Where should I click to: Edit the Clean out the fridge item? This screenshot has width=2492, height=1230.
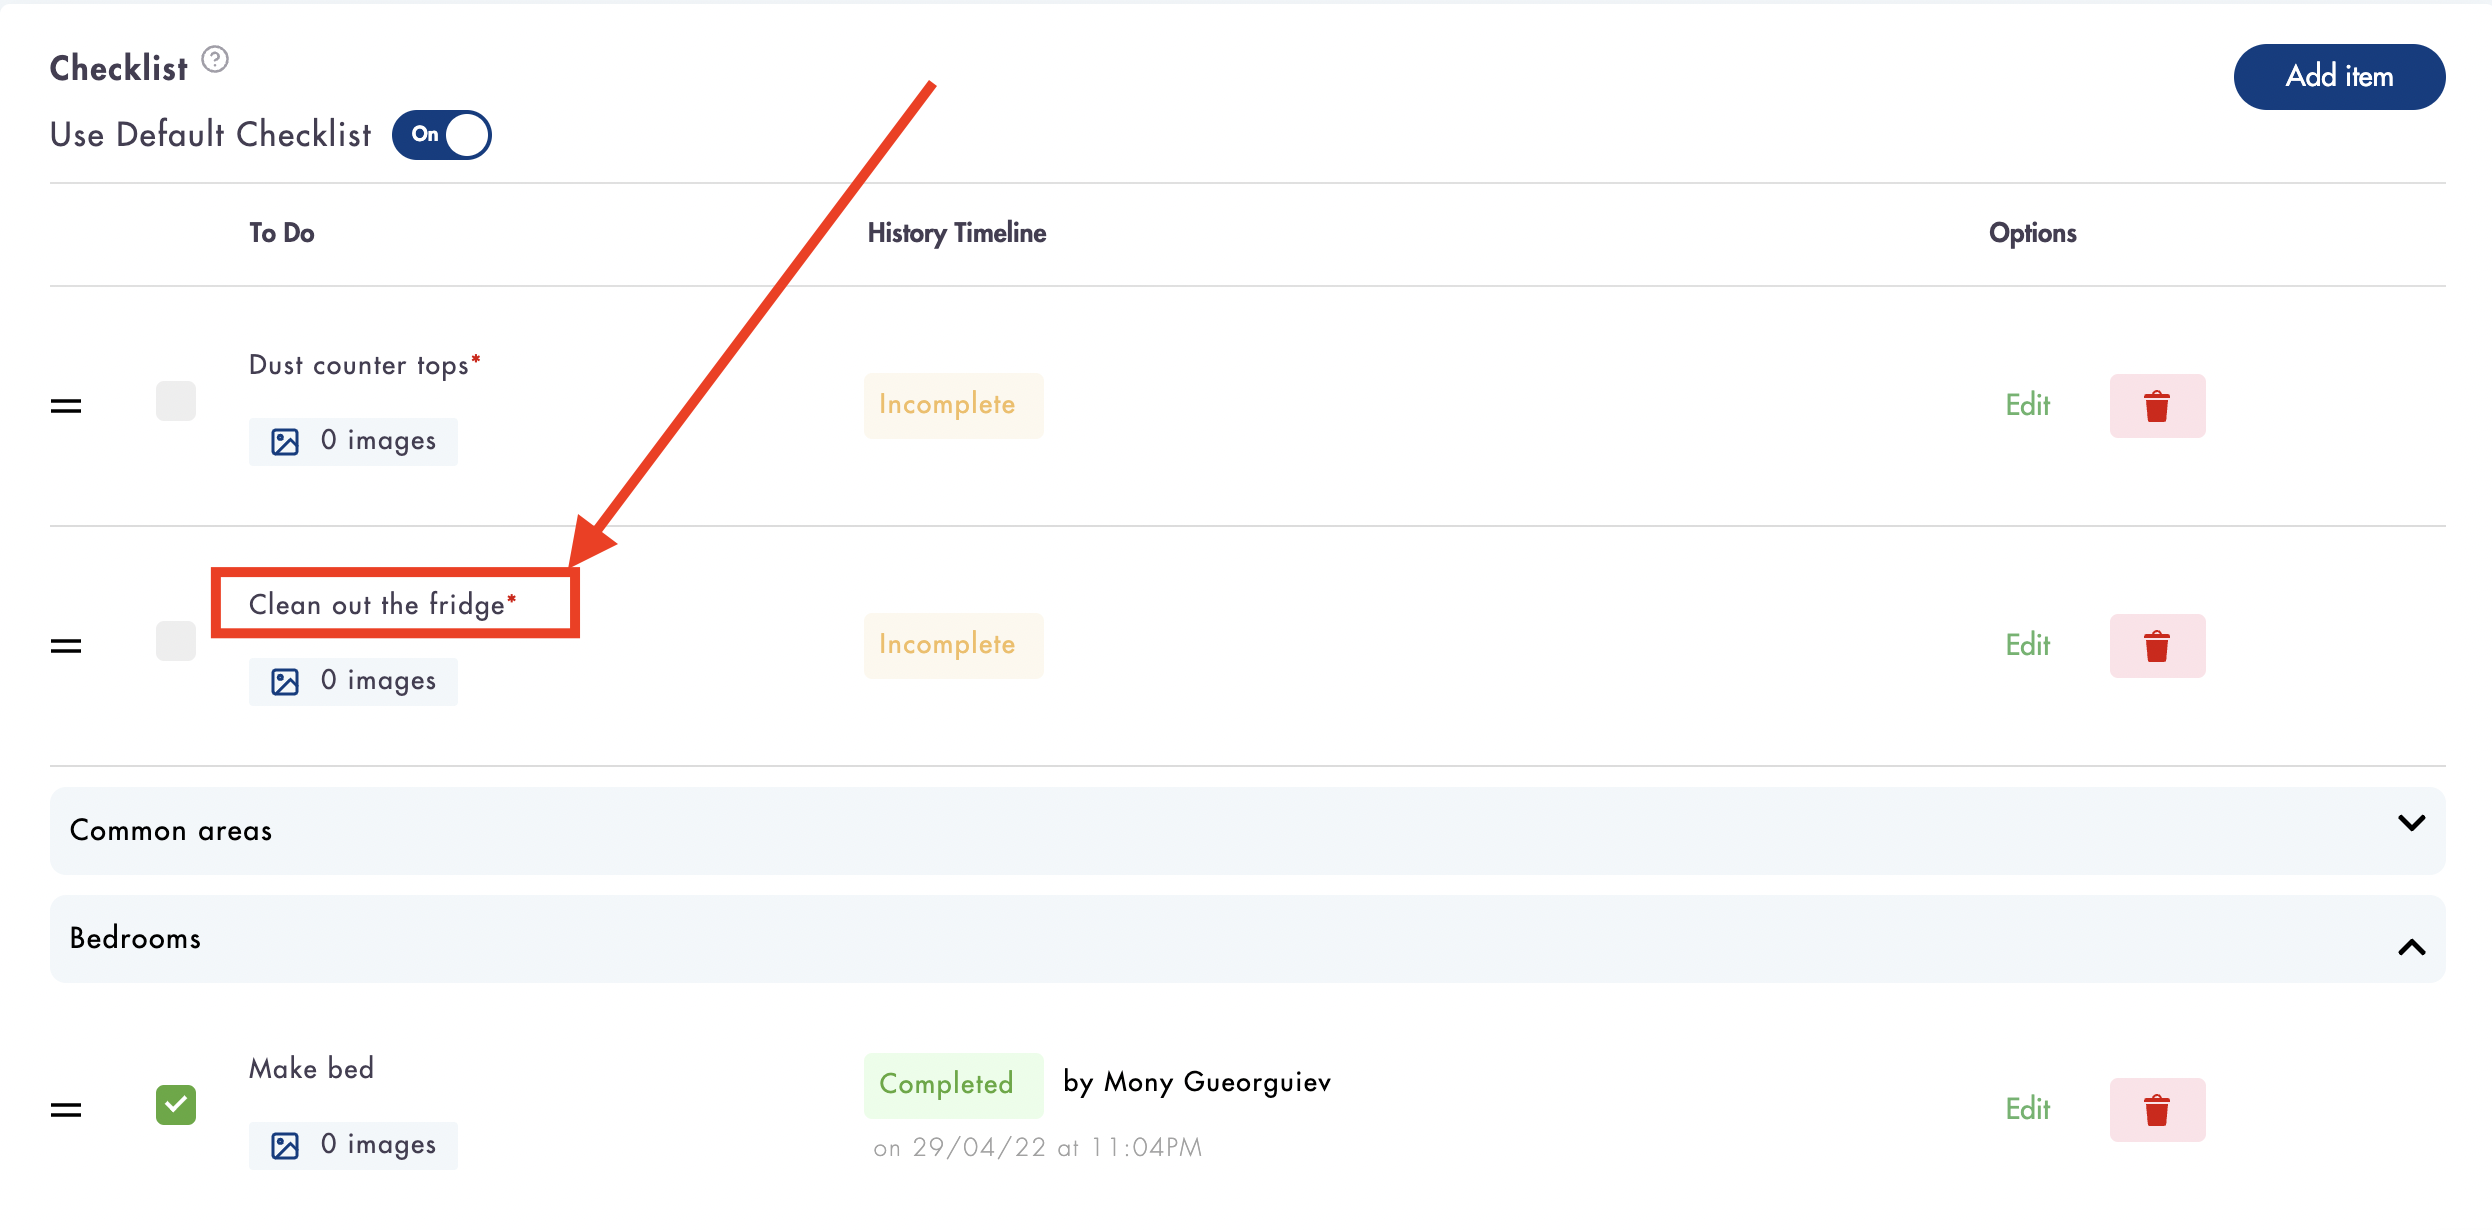[2028, 645]
